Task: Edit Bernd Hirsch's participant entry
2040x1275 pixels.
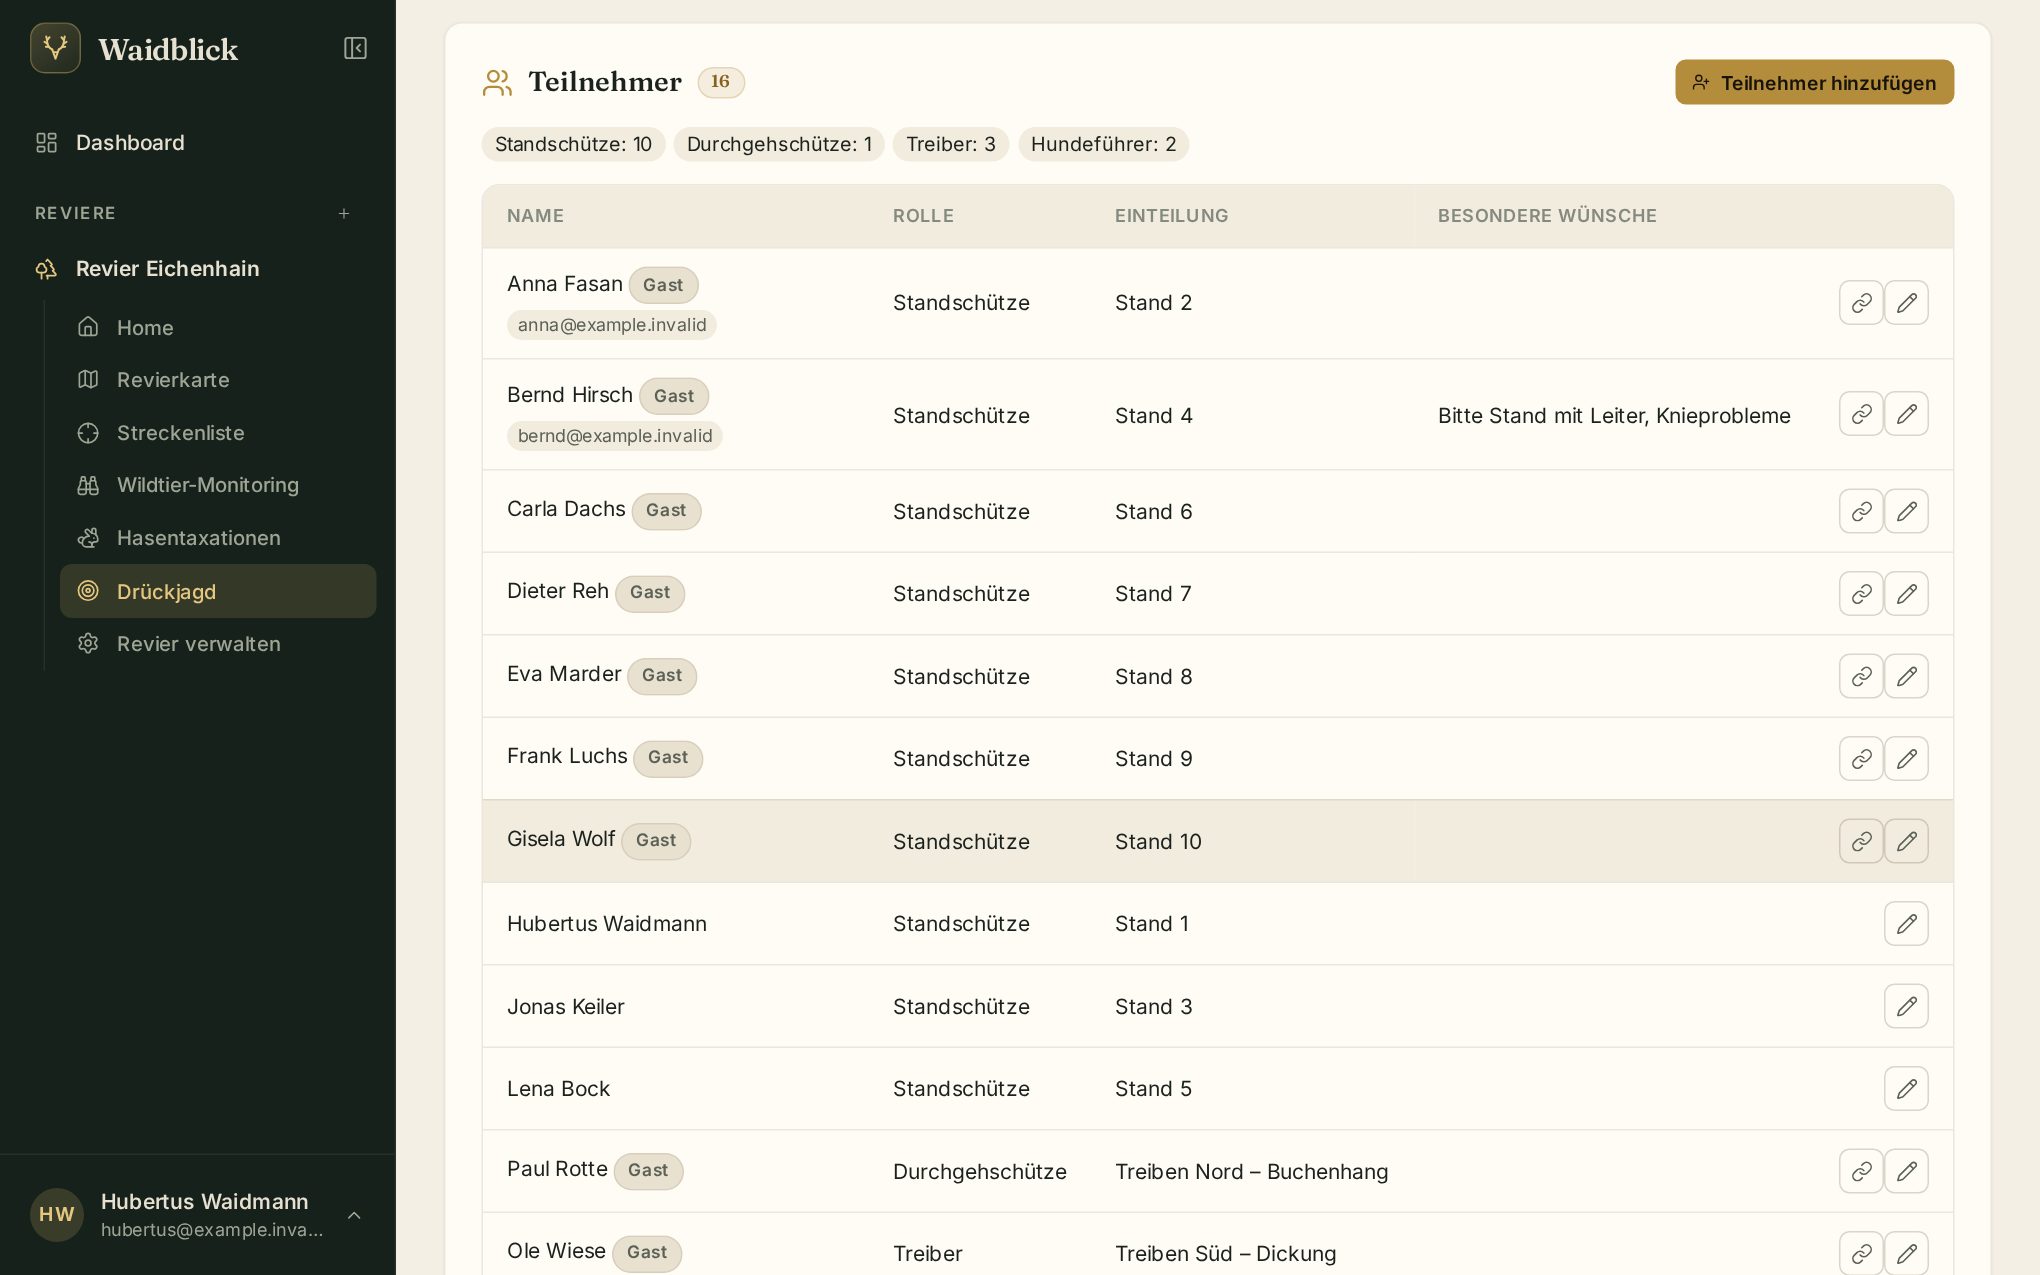Action: pyautogui.click(x=1906, y=414)
